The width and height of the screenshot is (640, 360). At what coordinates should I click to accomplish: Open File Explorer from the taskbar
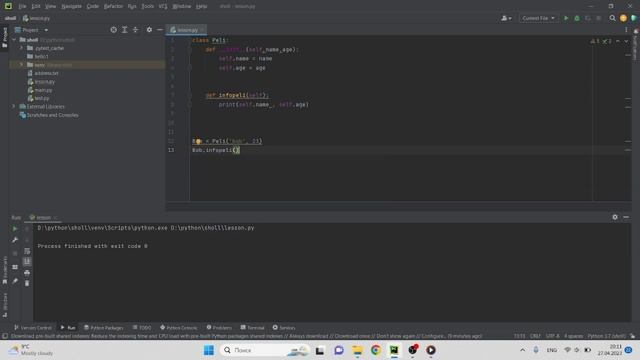click(357, 350)
